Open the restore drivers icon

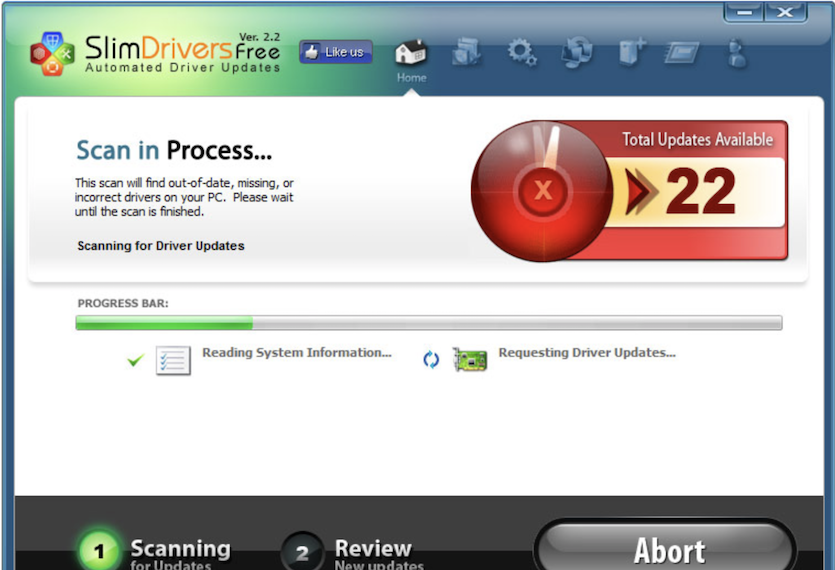pos(577,52)
